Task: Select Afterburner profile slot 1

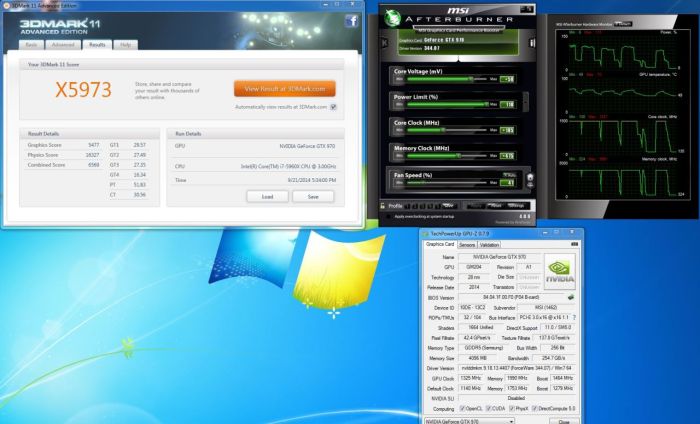Action: (408, 206)
